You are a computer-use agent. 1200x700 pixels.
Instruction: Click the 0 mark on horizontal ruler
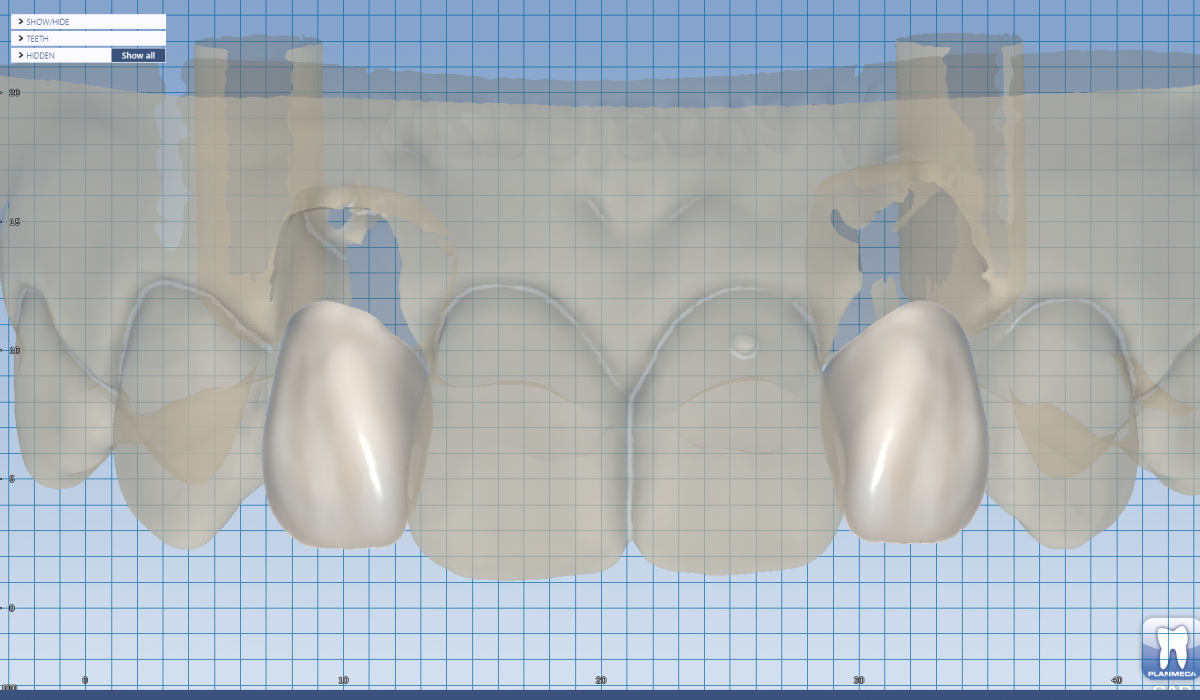coord(85,680)
